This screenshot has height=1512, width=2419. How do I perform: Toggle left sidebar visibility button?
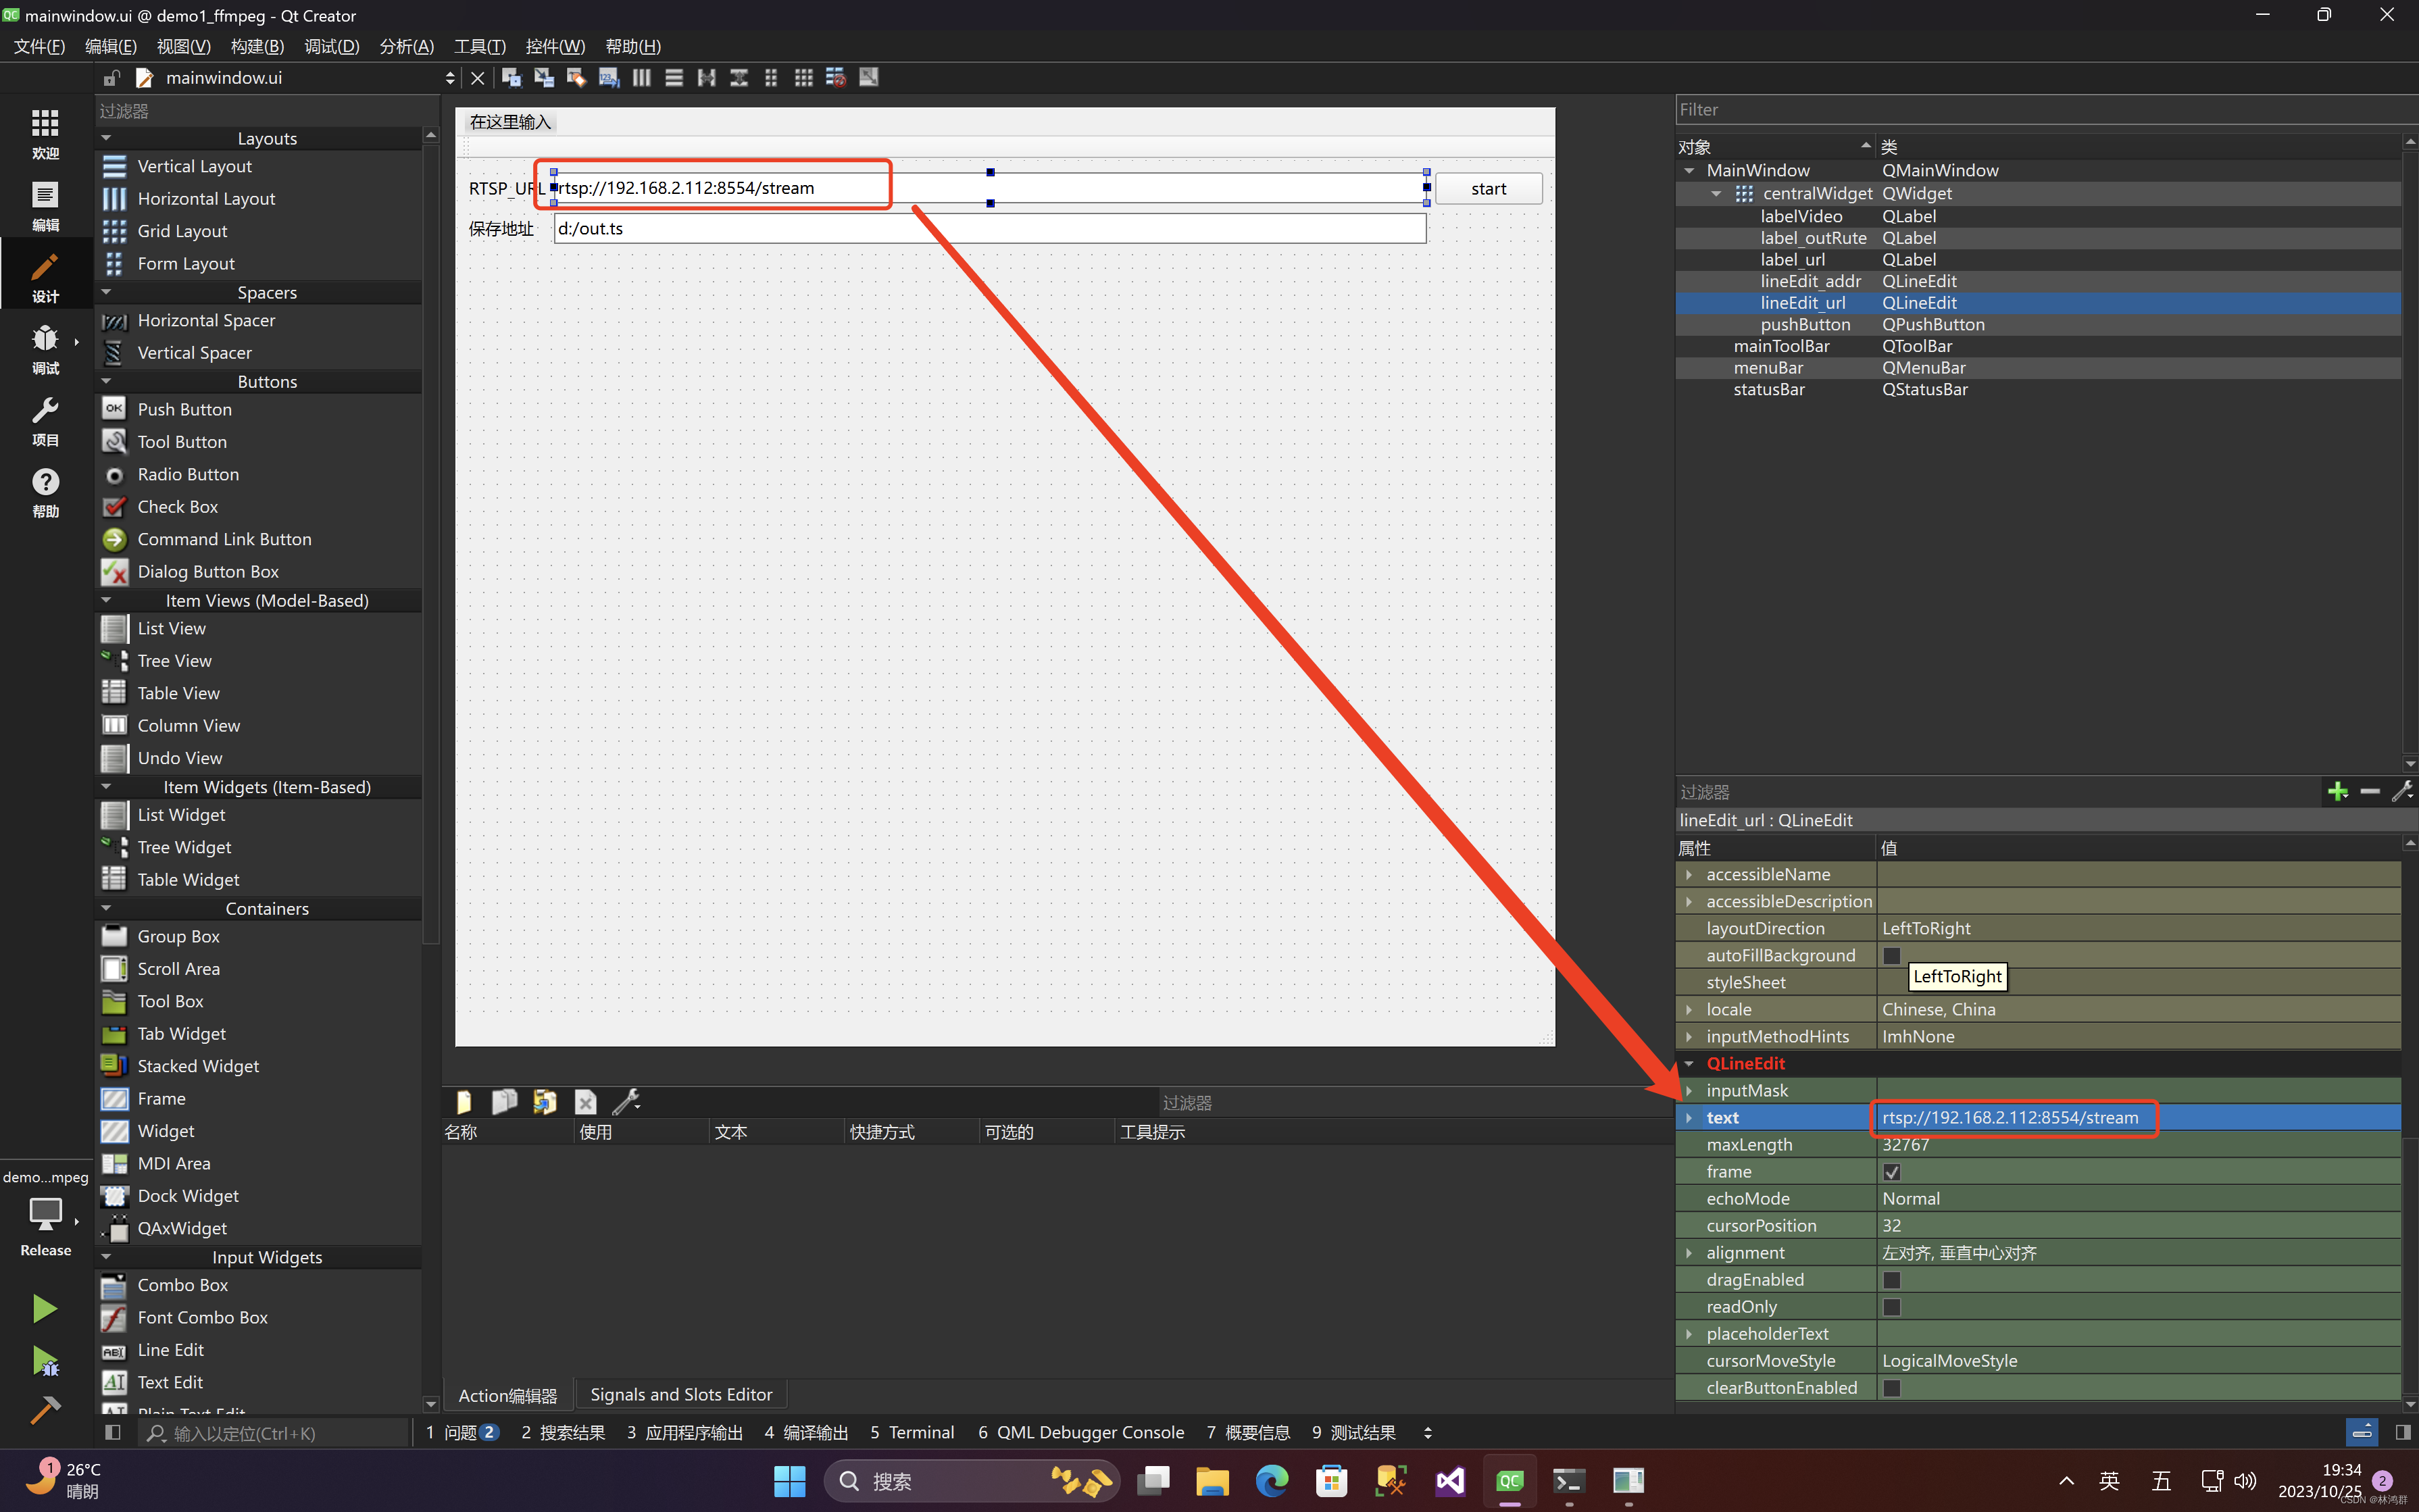tap(113, 1432)
